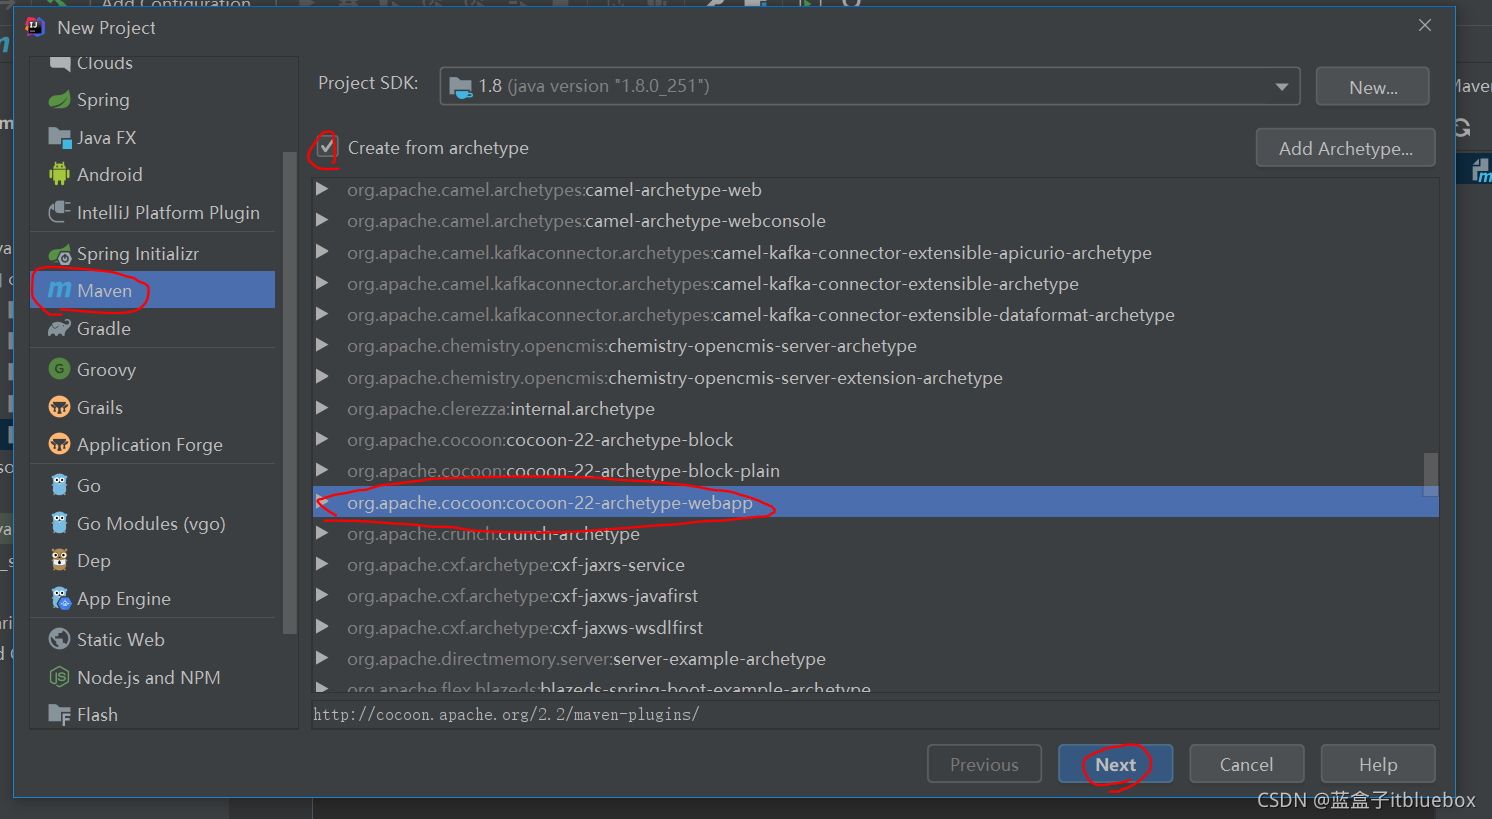Viewport: 1492px width, 819px height.
Task: Click the IntelliJ Platform Plugin icon
Action: point(60,212)
